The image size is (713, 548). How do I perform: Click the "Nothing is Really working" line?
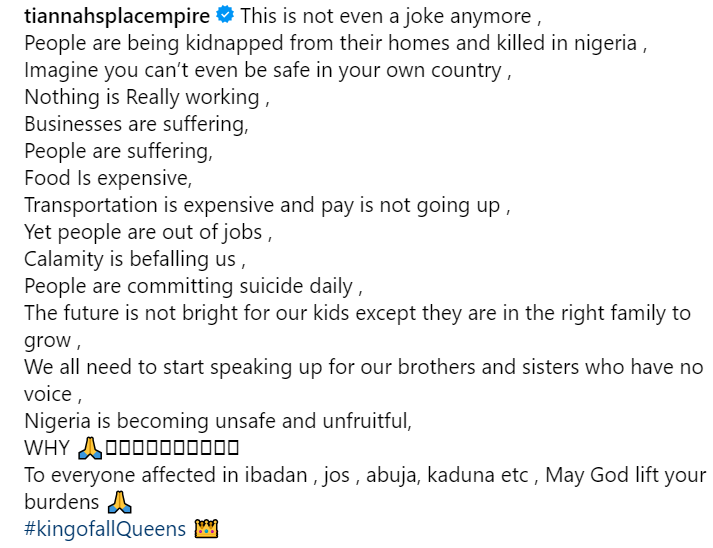[x=147, y=98]
